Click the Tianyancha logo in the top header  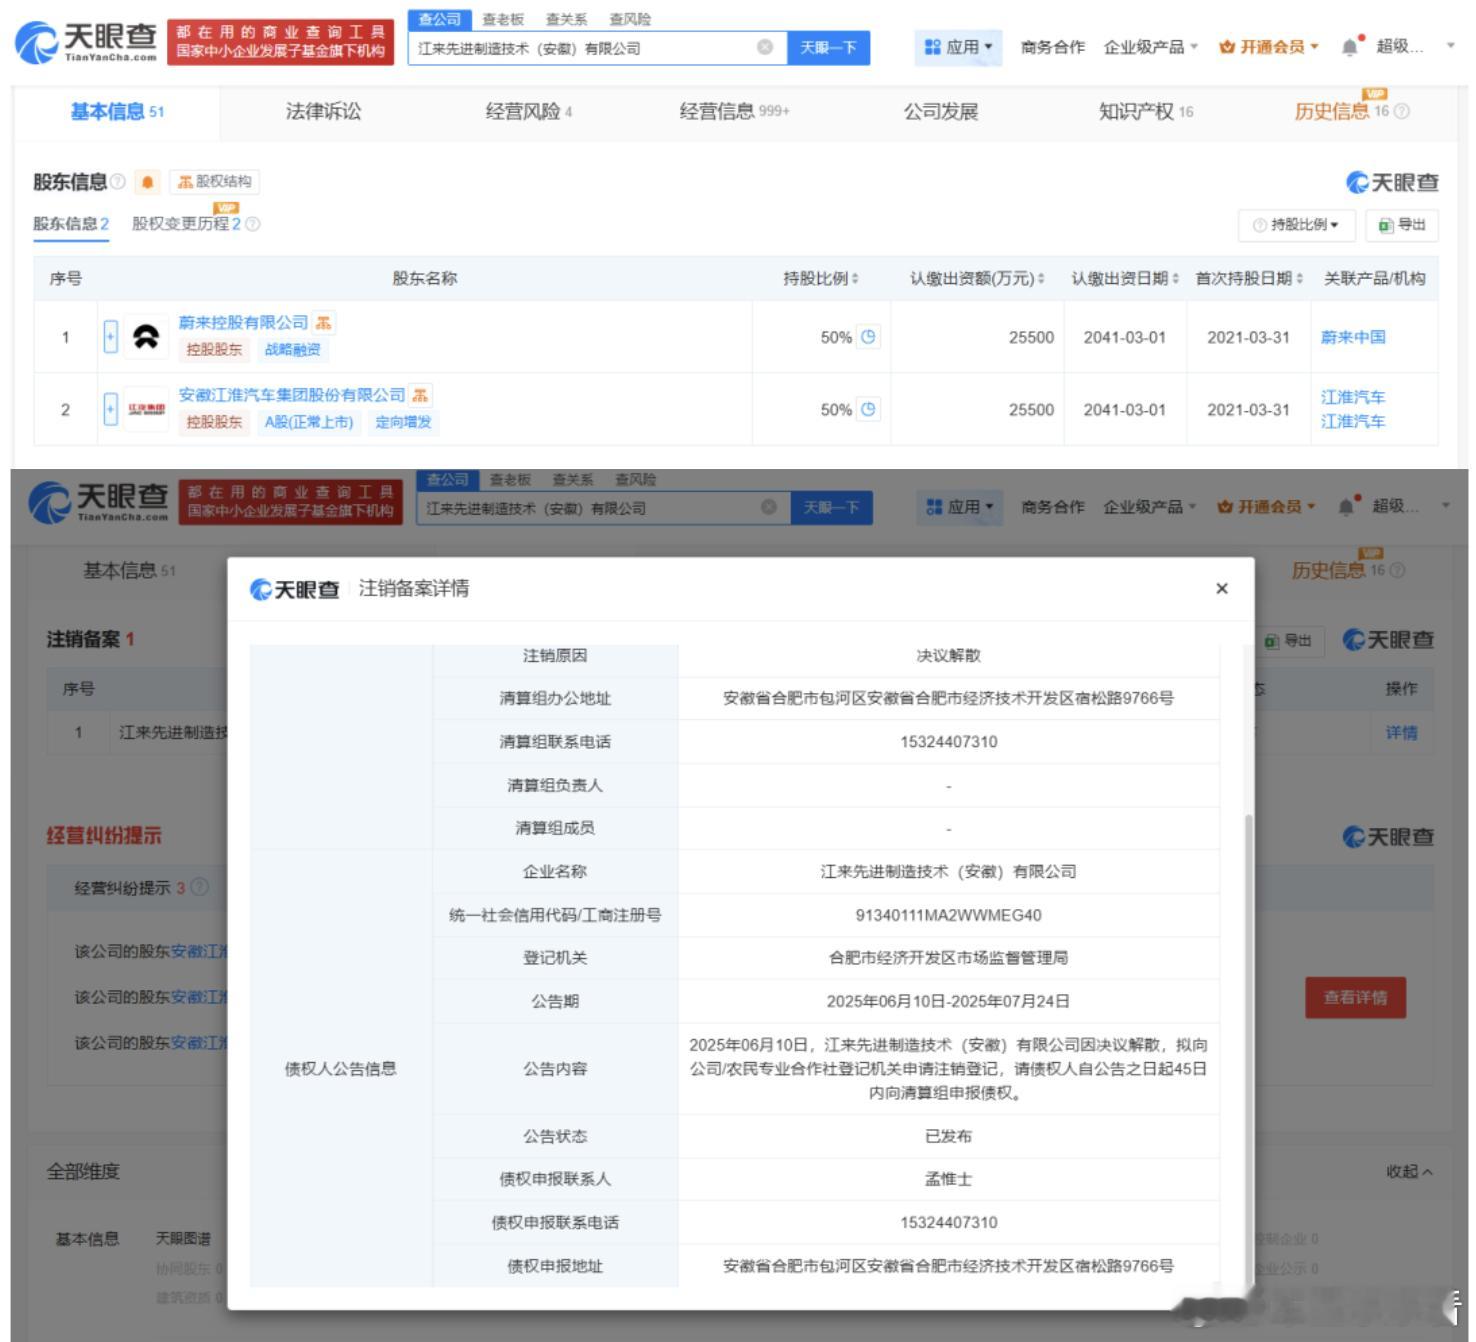coord(86,42)
